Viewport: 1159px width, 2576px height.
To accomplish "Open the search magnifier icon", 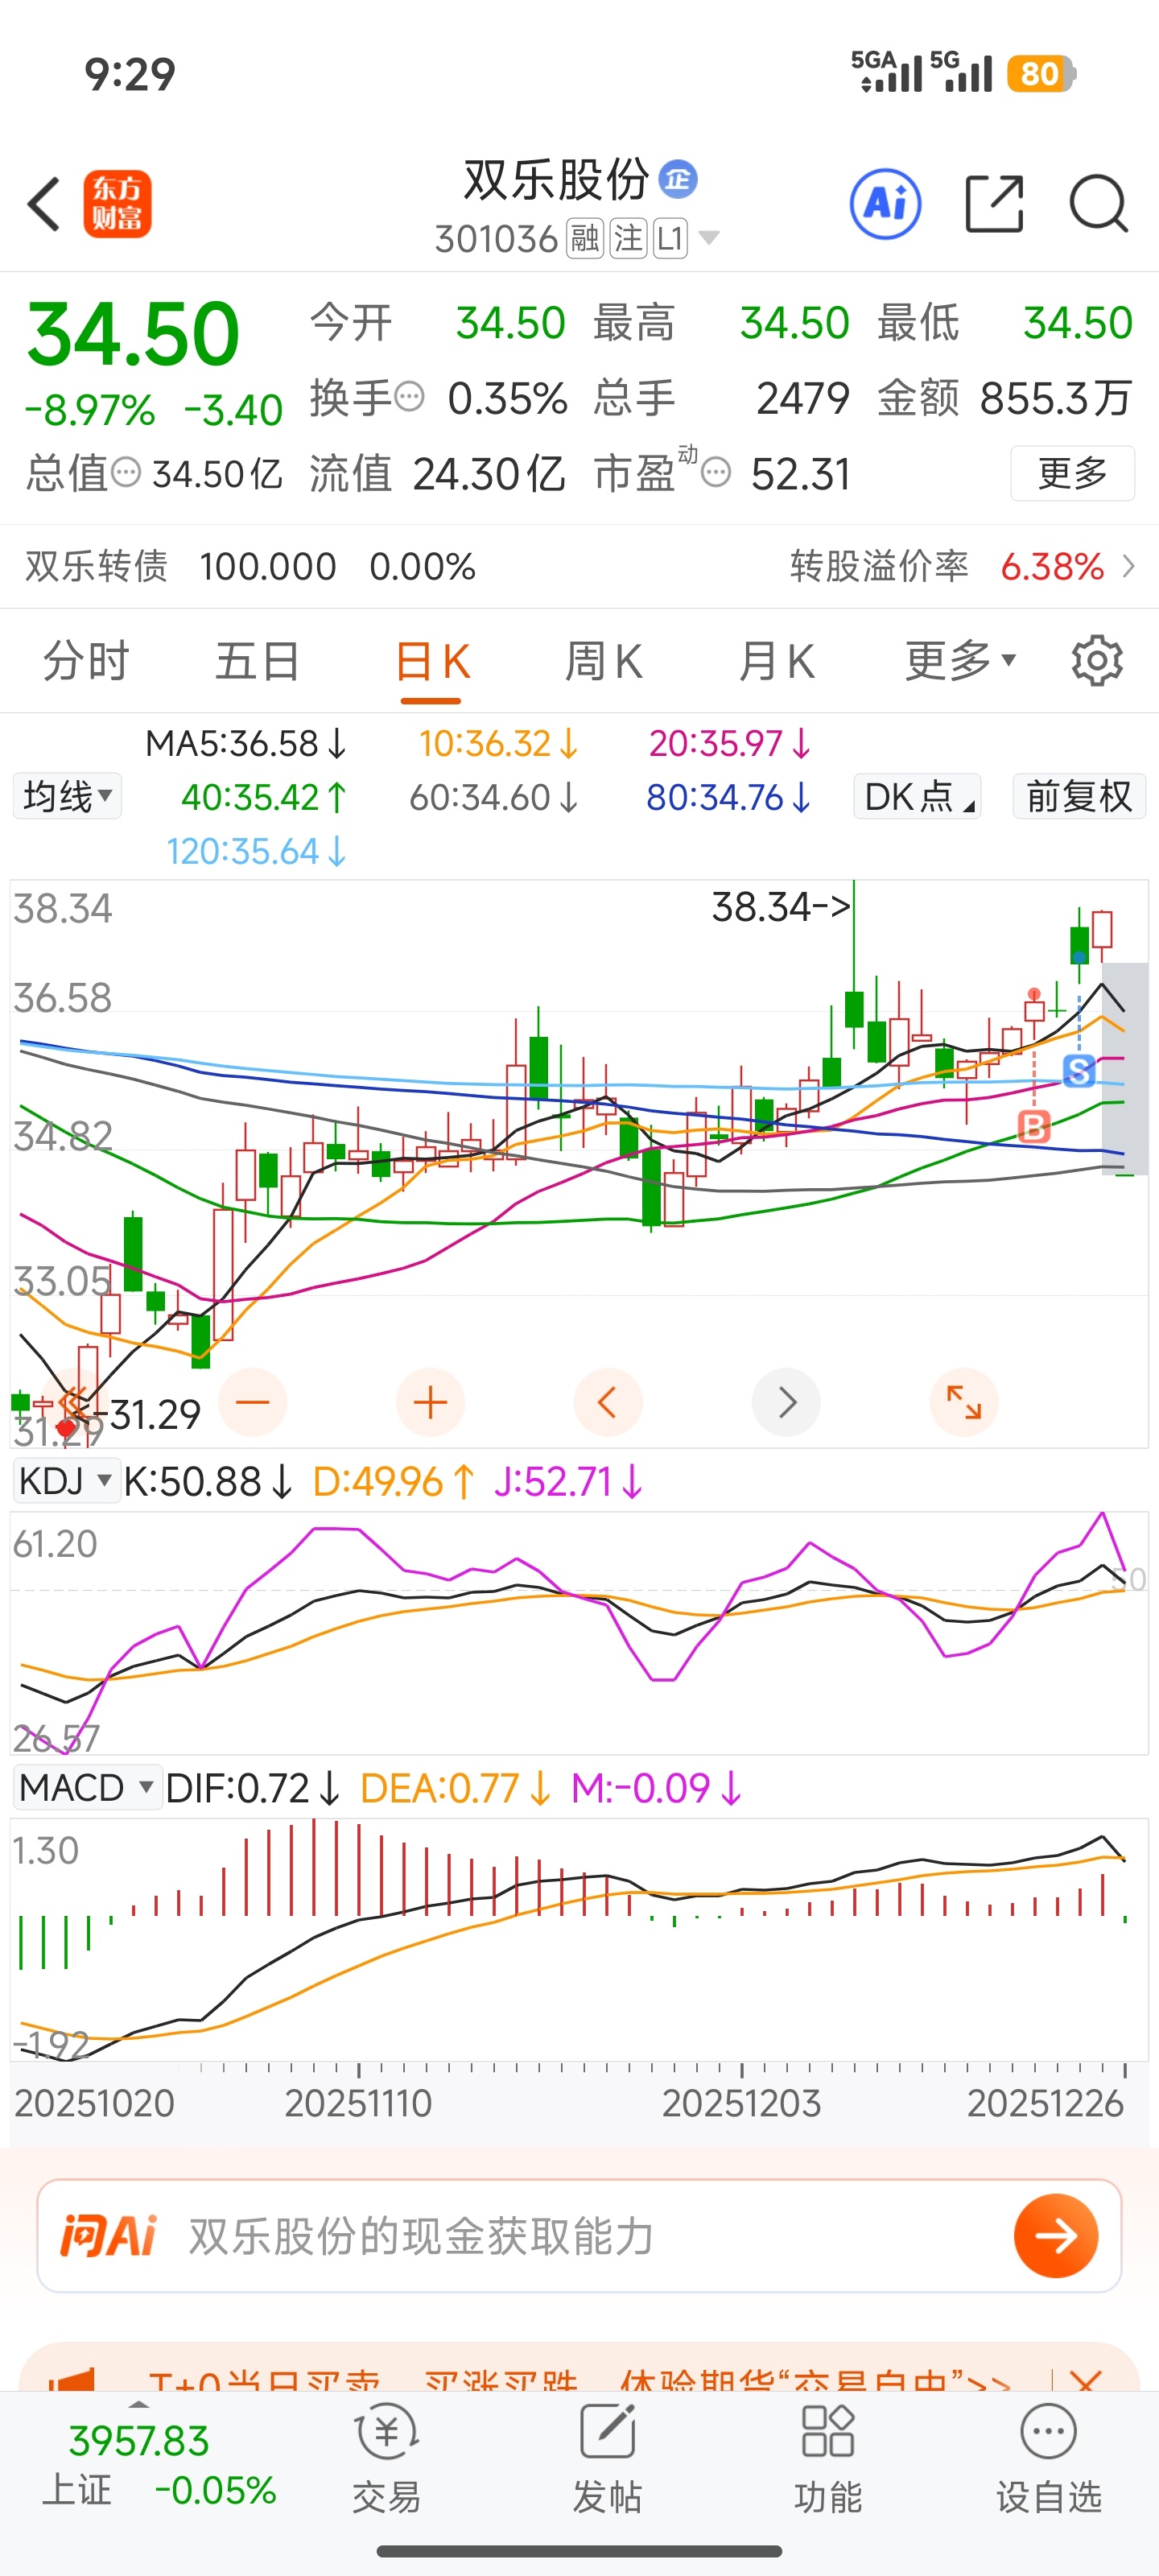I will [x=1098, y=204].
